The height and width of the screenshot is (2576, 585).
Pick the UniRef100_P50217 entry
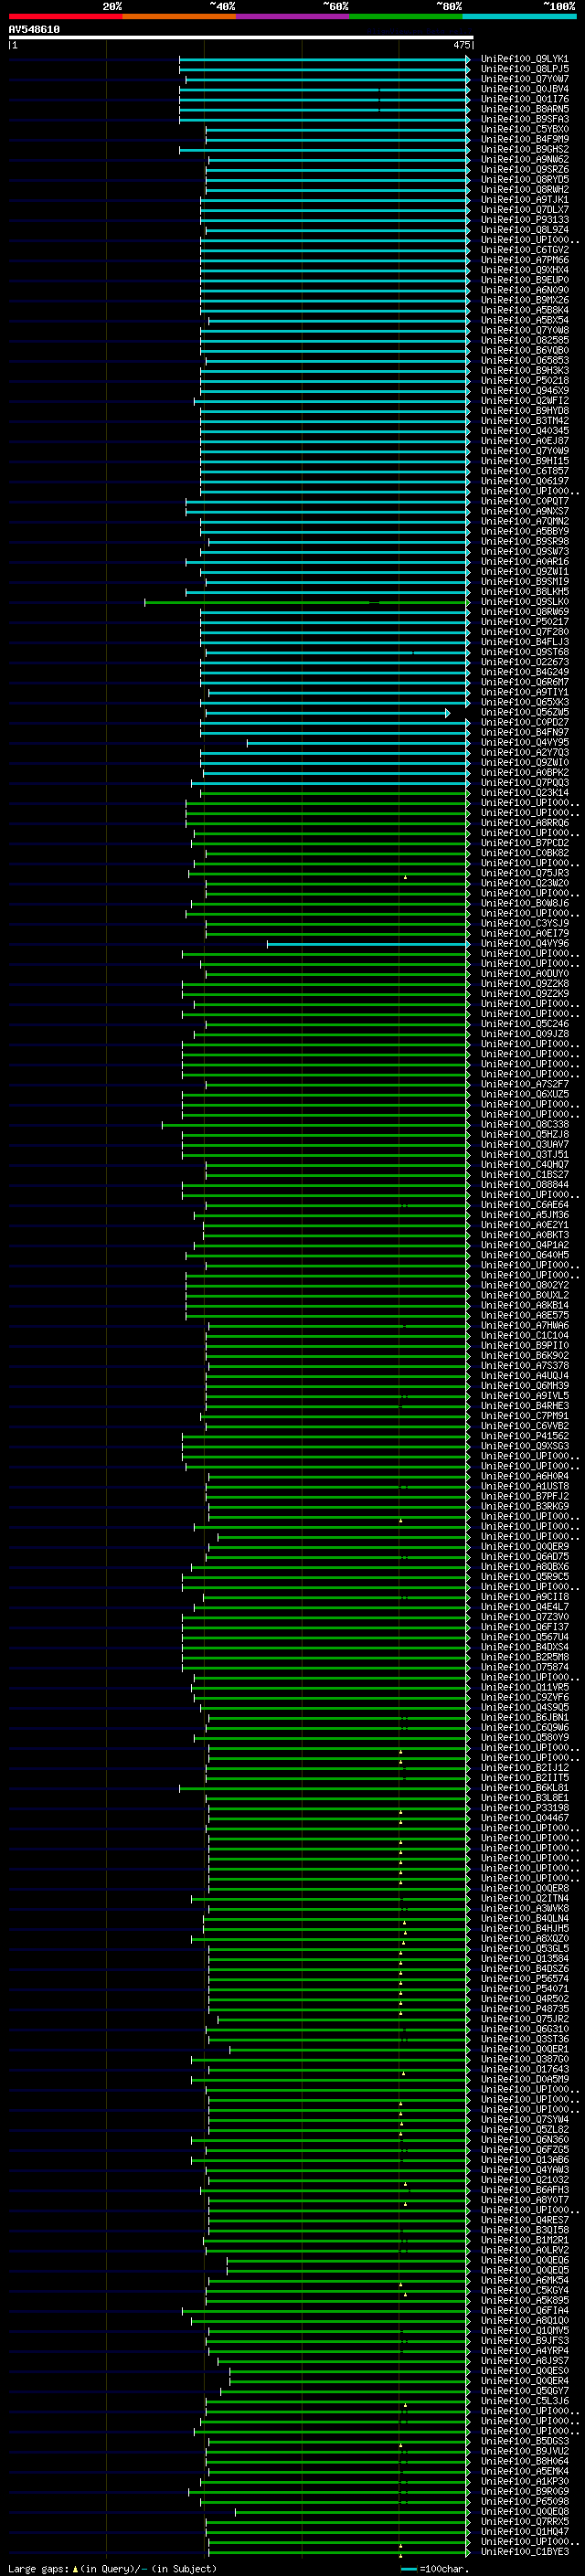[x=525, y=622]
